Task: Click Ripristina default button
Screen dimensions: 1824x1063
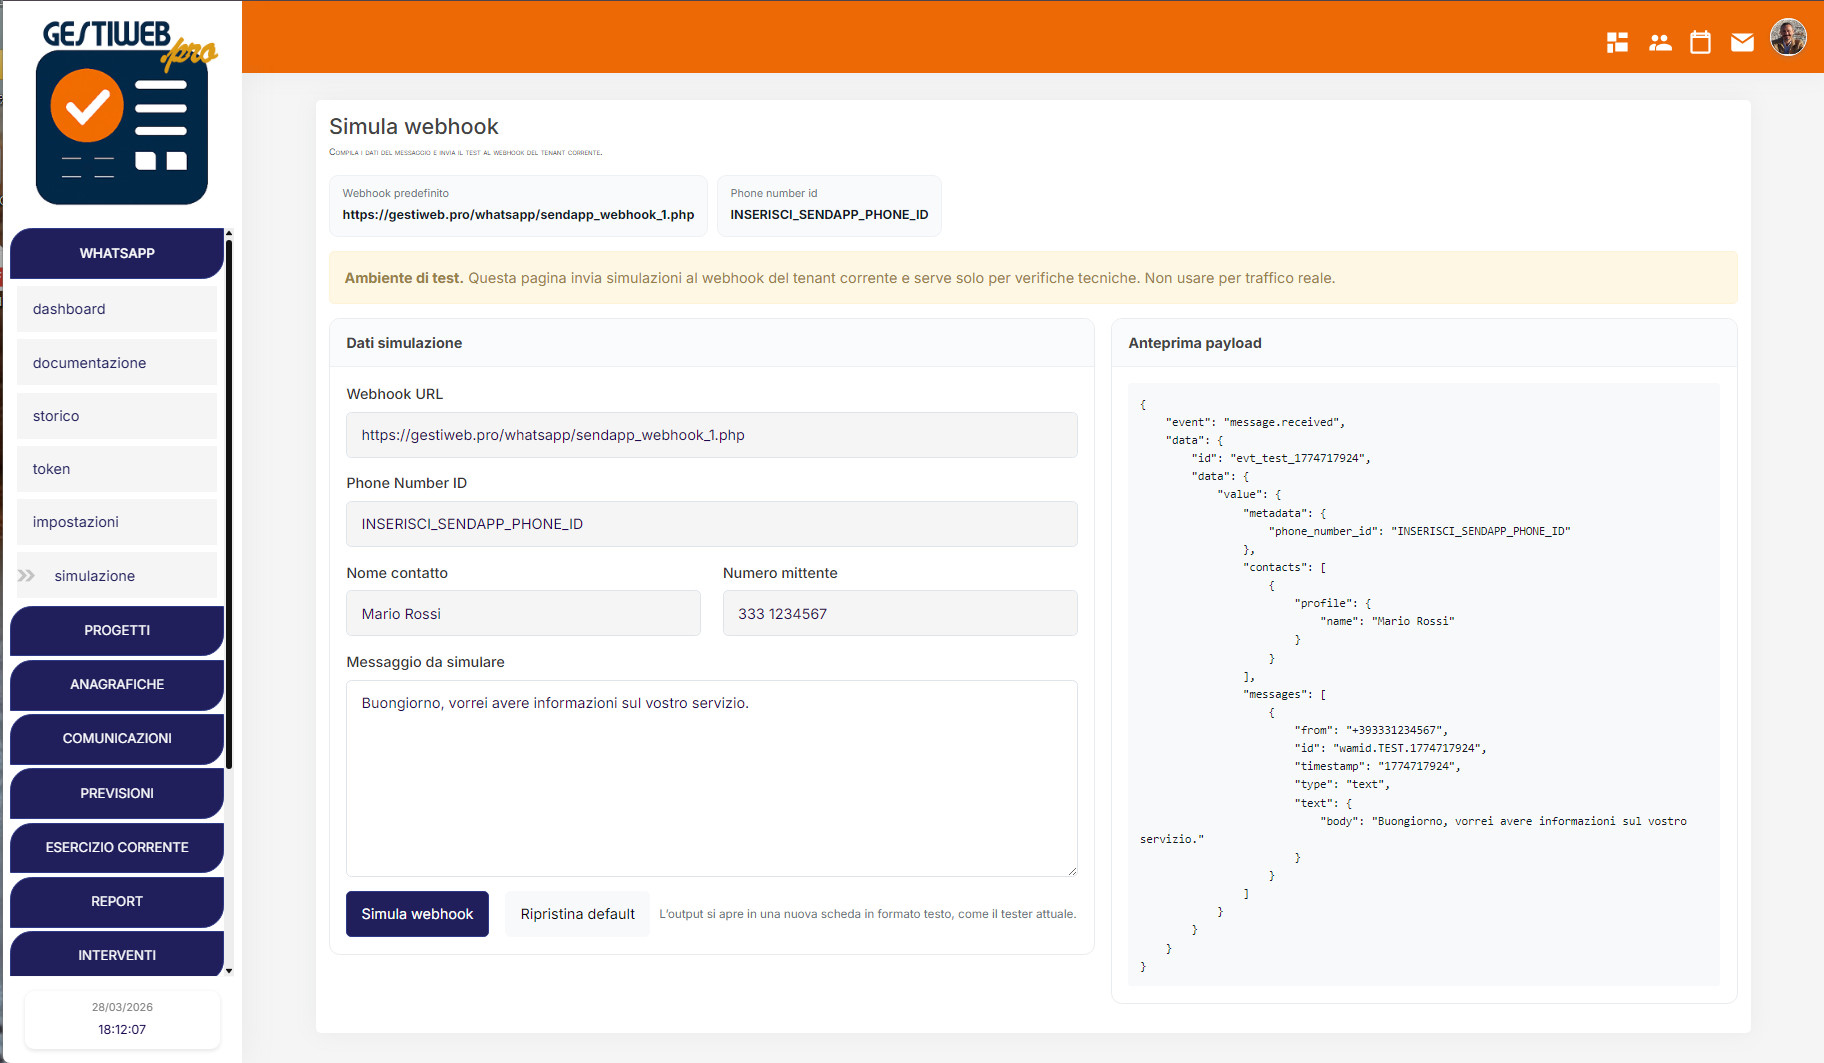Action: (577, 914)
